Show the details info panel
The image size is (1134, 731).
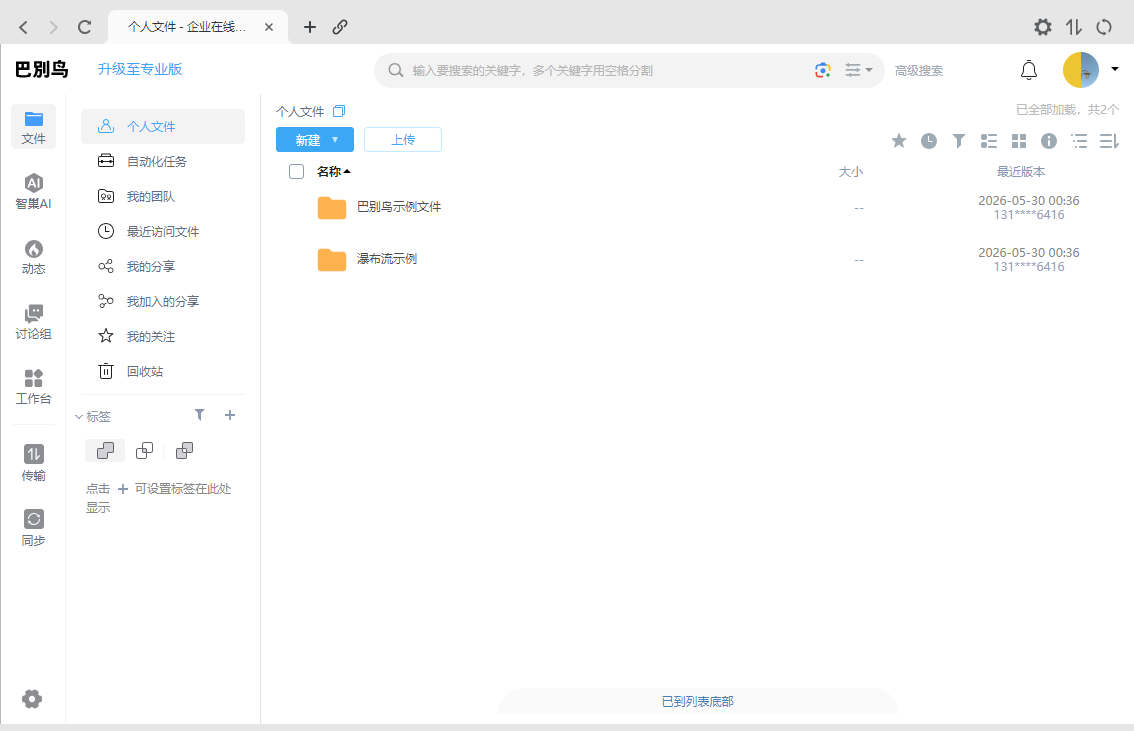click(1049, 140)
